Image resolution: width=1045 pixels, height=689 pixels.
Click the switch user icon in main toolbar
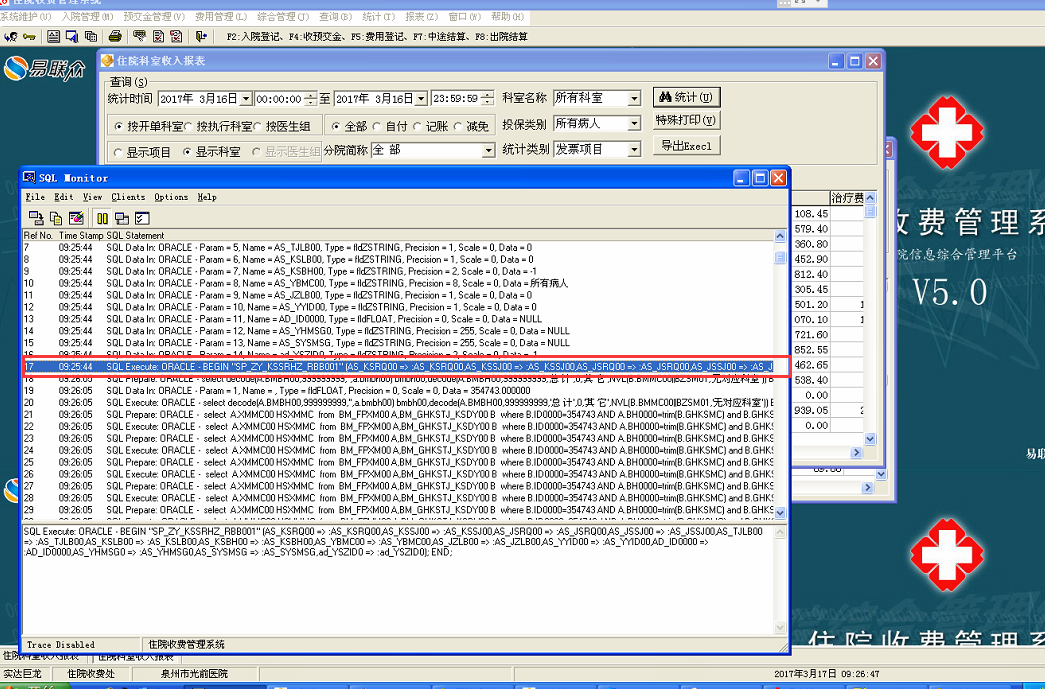[x=11, y=37]
